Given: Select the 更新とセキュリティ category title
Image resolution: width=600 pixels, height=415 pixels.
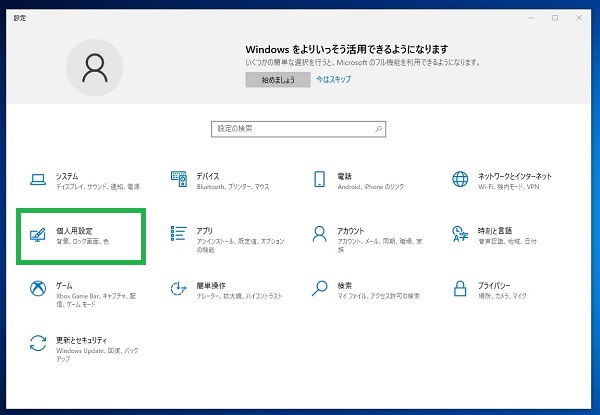Looking at the screenshot, I should tap(82, 340).
